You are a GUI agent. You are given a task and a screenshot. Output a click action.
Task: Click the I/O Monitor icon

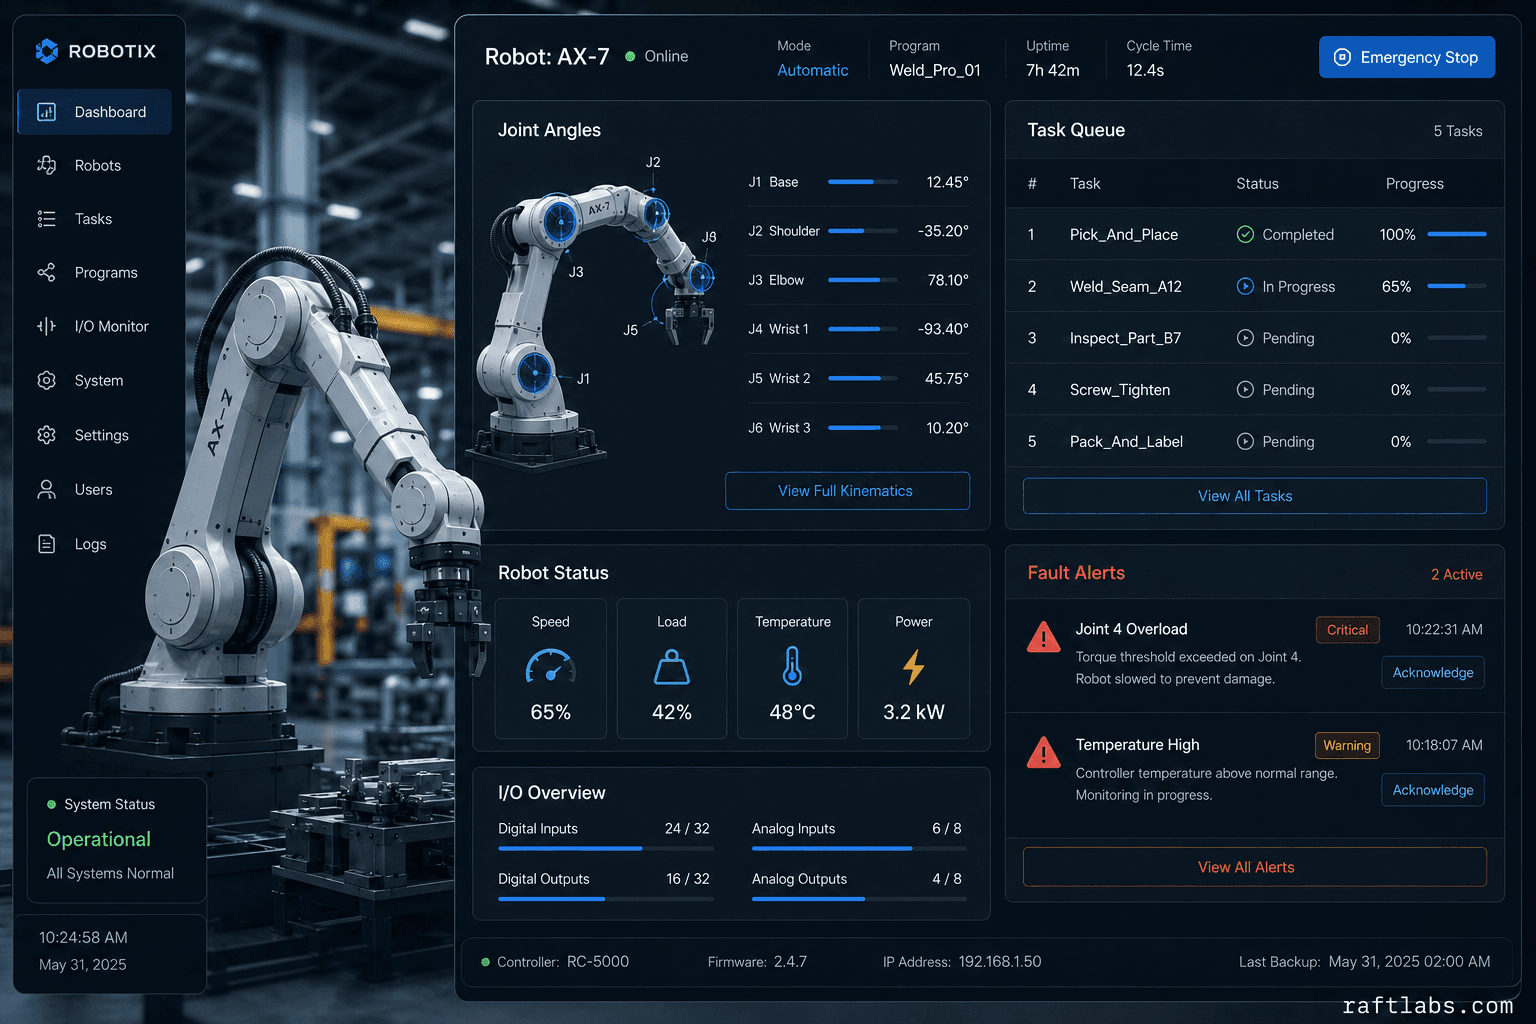(46, 326)
